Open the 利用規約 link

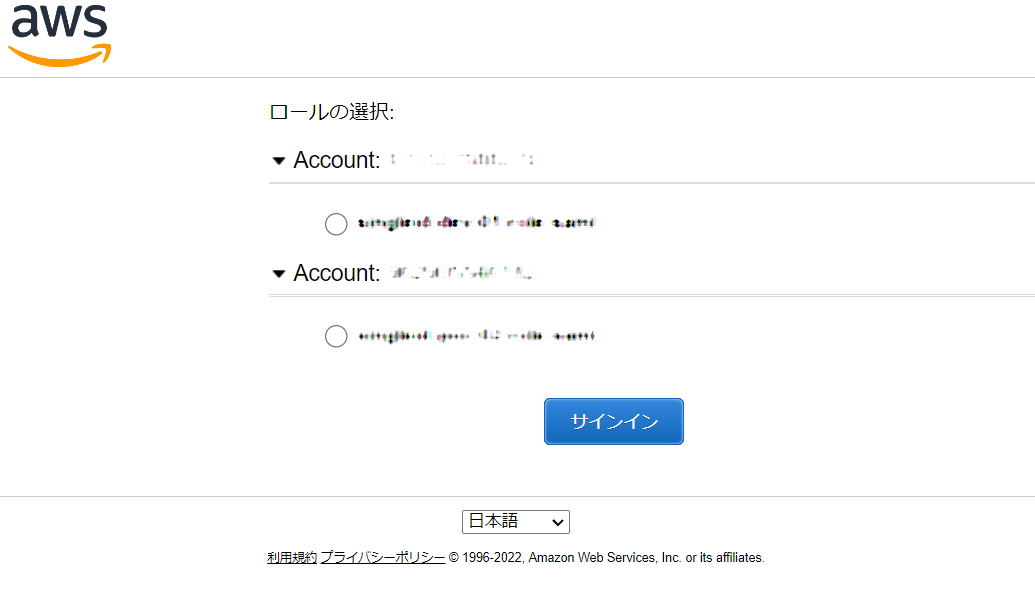pos(292,558)
